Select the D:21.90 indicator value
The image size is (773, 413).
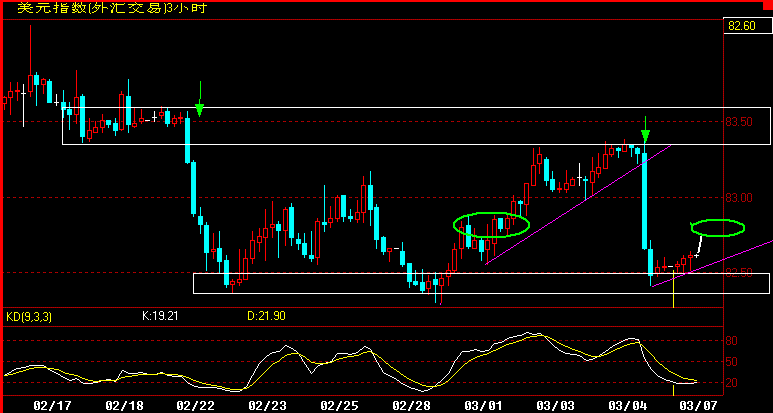[266, 315]
